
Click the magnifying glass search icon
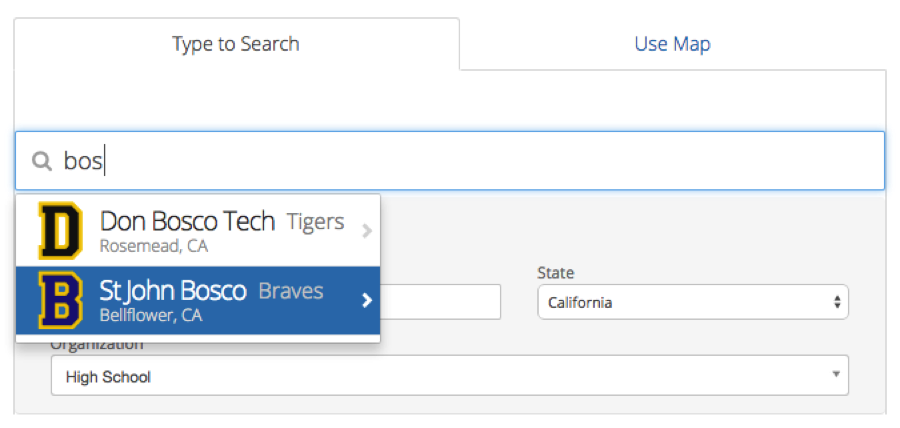point(41,161)
